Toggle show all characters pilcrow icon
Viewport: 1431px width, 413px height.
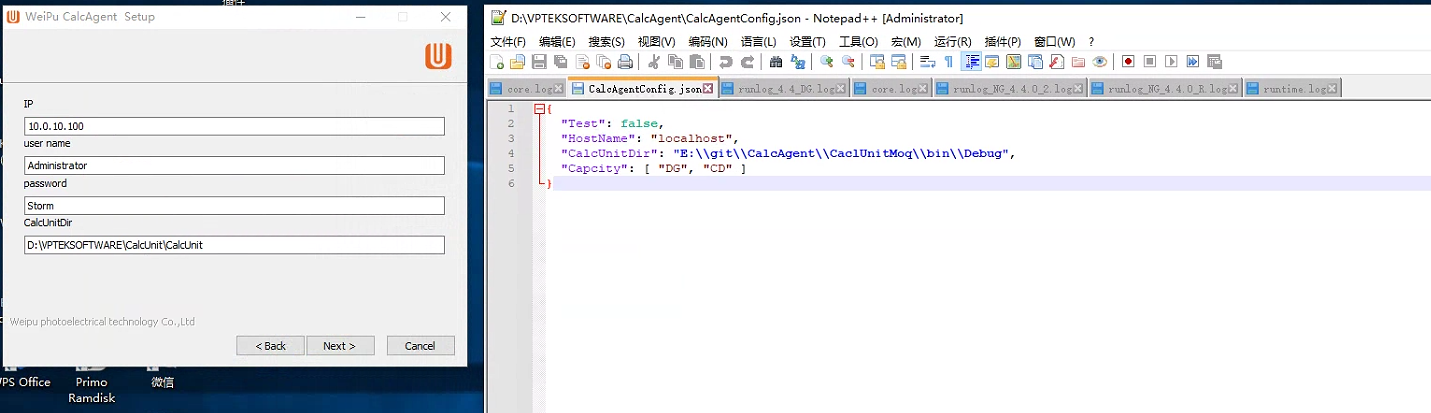coord(949,61)
